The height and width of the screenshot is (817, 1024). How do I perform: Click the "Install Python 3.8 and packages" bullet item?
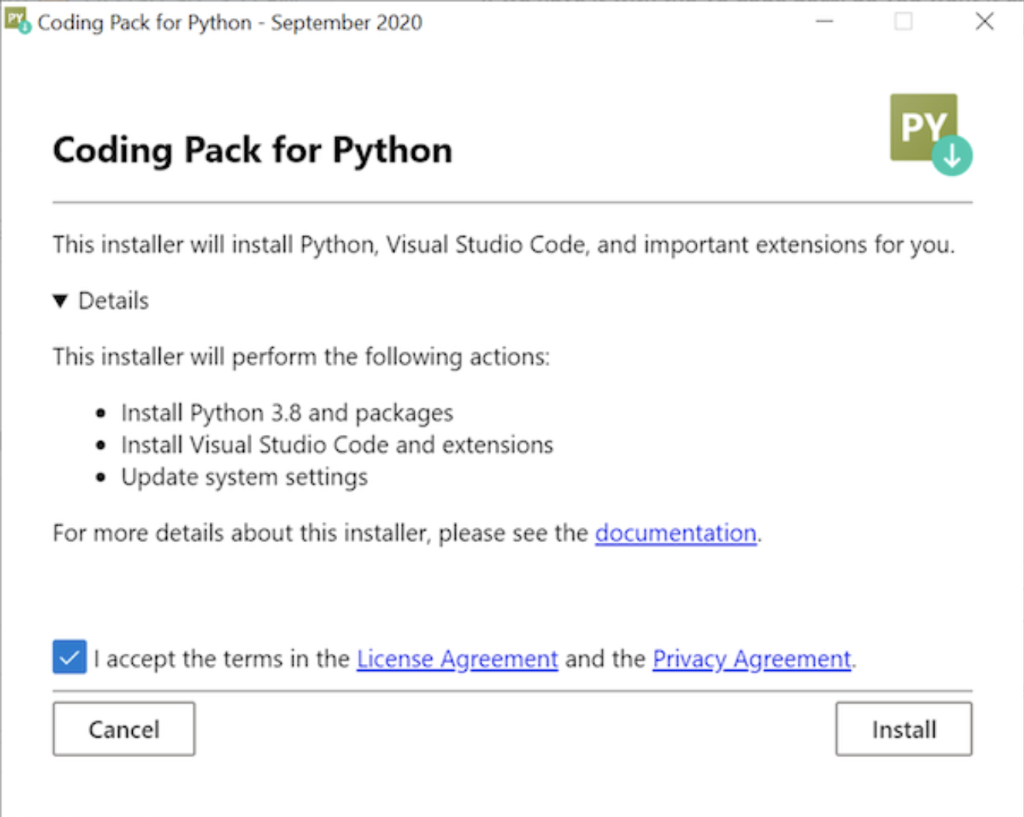coord(287,412)
